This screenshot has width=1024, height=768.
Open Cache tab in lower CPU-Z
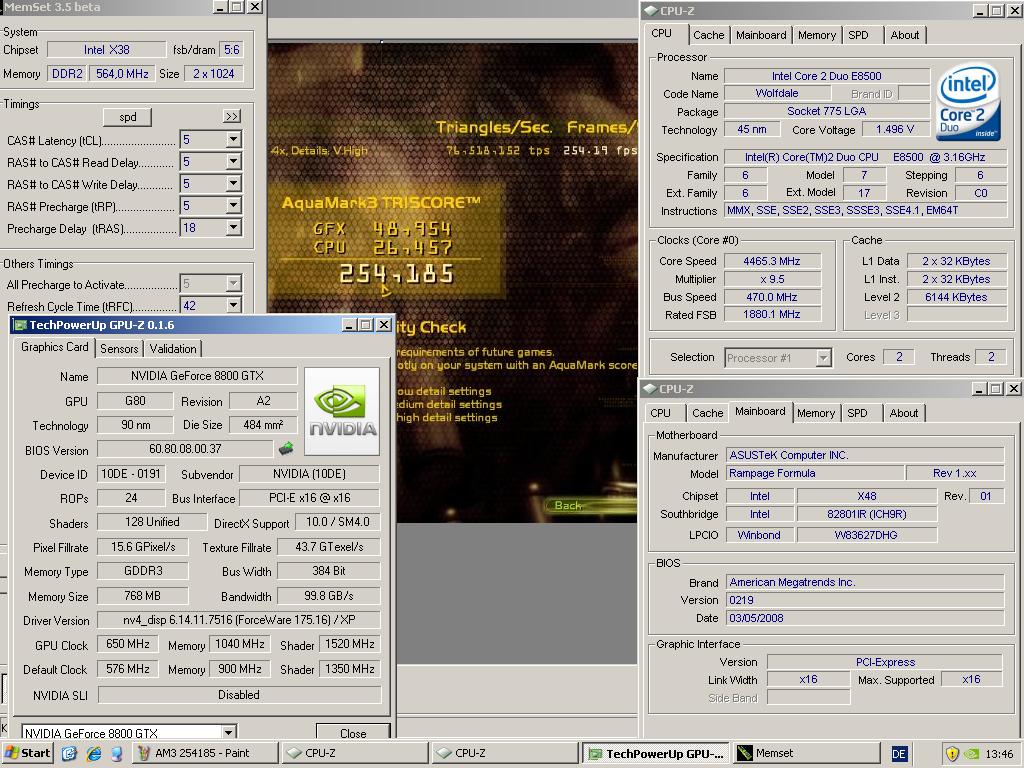click(707, 413)
